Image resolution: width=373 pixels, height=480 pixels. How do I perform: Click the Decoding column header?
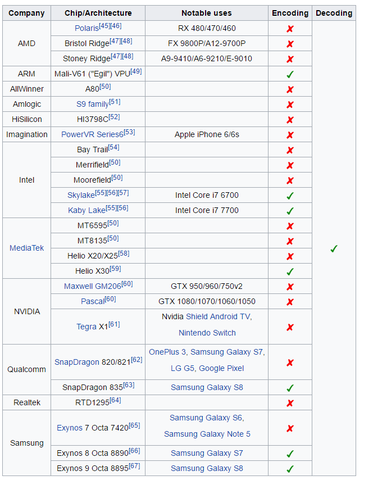tap(334, 13)
